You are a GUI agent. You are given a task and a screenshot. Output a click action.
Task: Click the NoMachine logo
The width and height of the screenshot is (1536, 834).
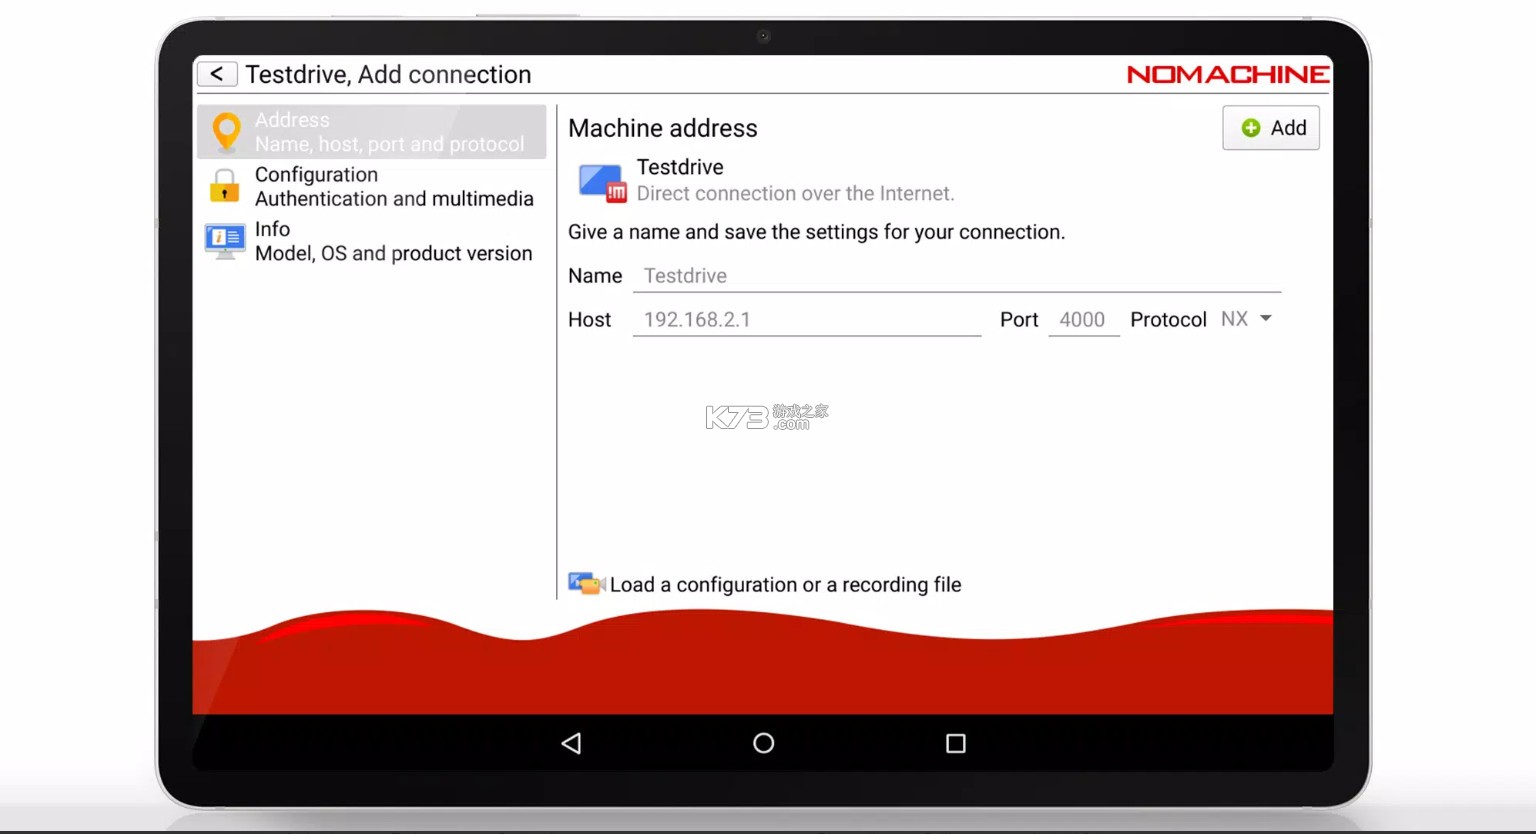[x=1228, y=75]
